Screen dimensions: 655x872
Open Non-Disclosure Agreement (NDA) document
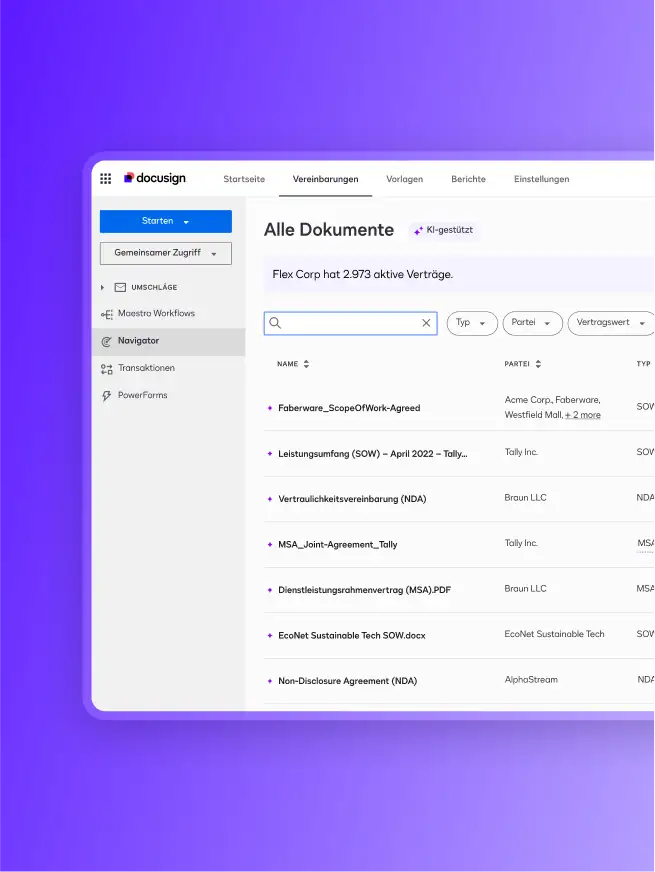point(348,681)
